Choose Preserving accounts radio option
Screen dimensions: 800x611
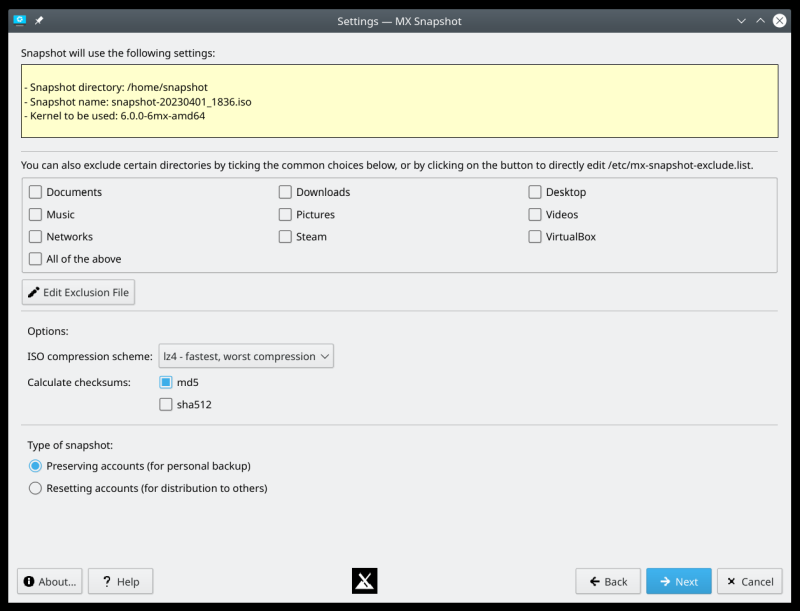coord(36,466)
